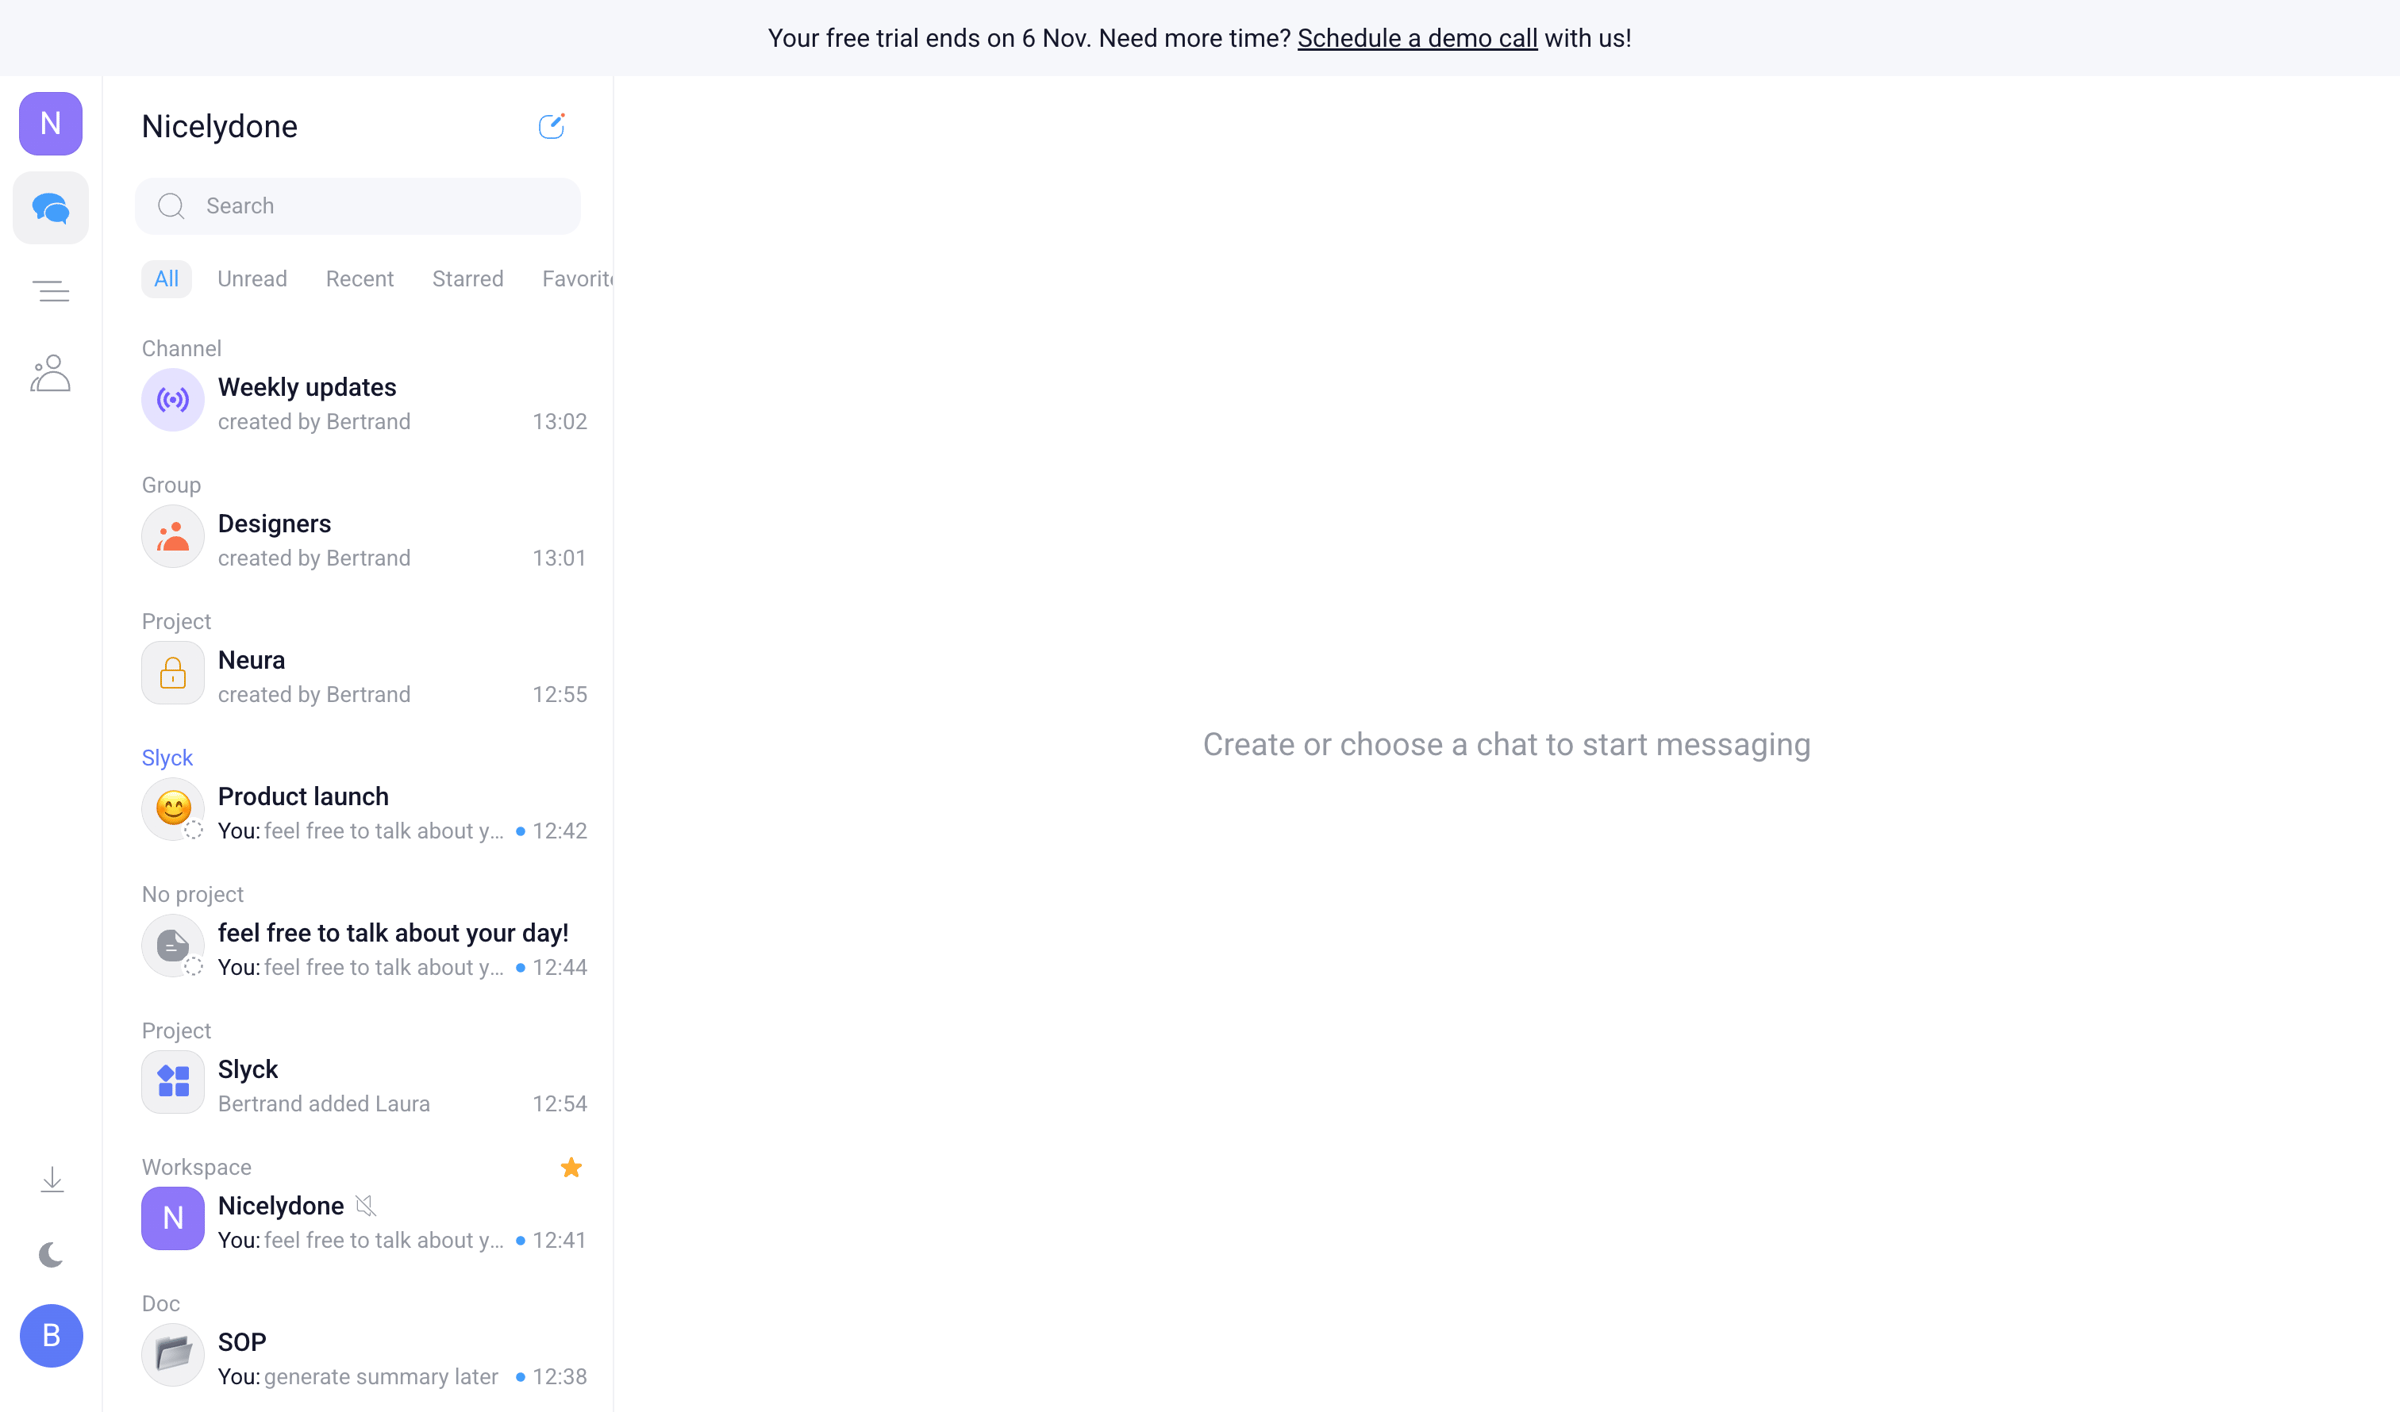The height and width of the screenshot is (1412, 2400).
Task: Switch to the Recent filter tab
Action: [360, 279]
